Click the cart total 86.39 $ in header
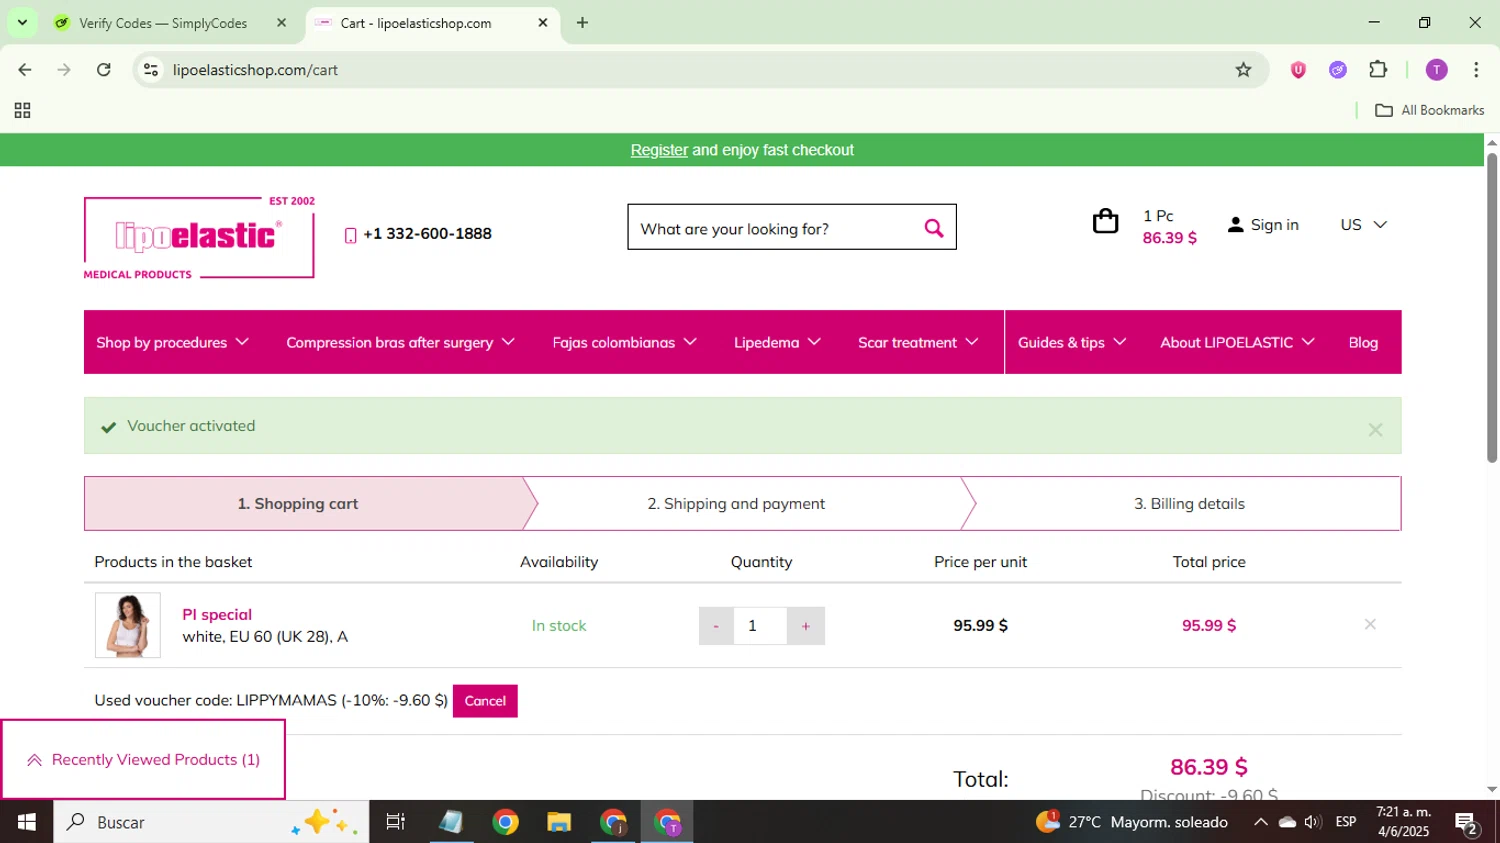The image size is (1500, 843). (1169, 238)
